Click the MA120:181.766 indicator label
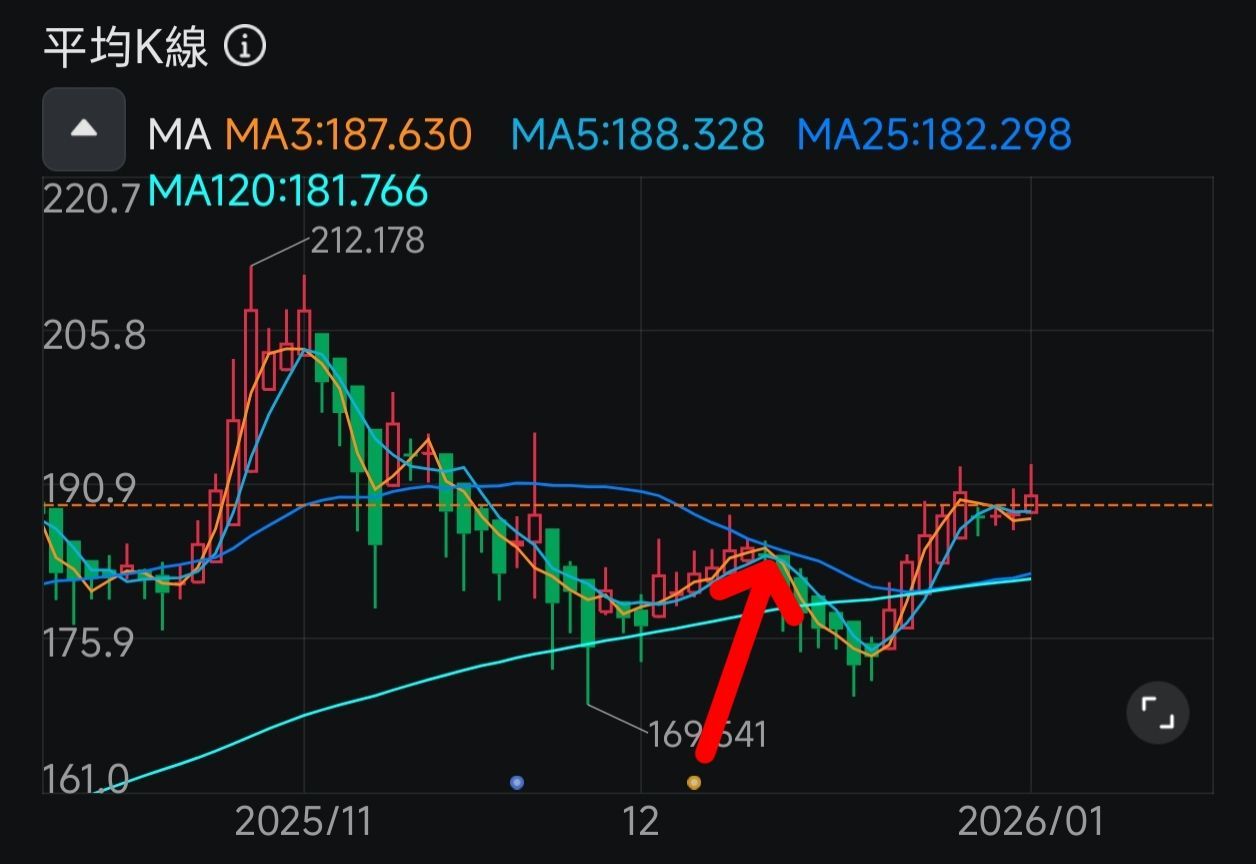This screenshot has width=1256, height=864. click(287, 190)
